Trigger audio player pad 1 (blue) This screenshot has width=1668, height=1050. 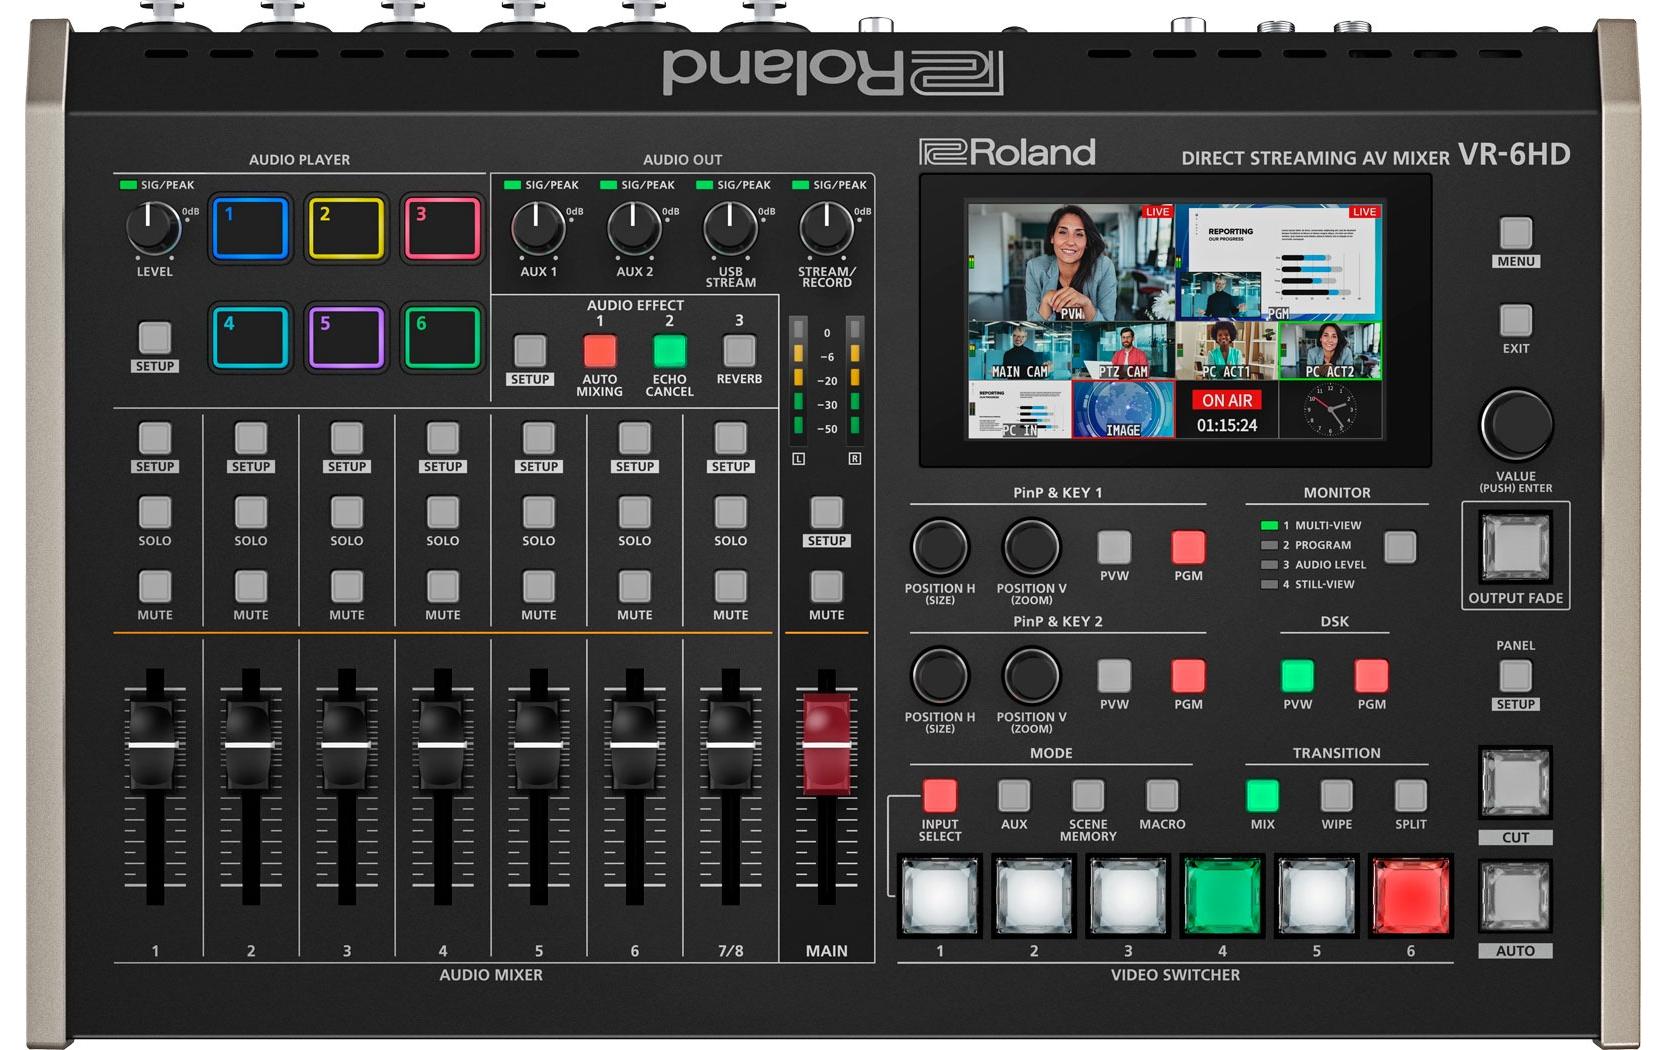tap(250, 228)
